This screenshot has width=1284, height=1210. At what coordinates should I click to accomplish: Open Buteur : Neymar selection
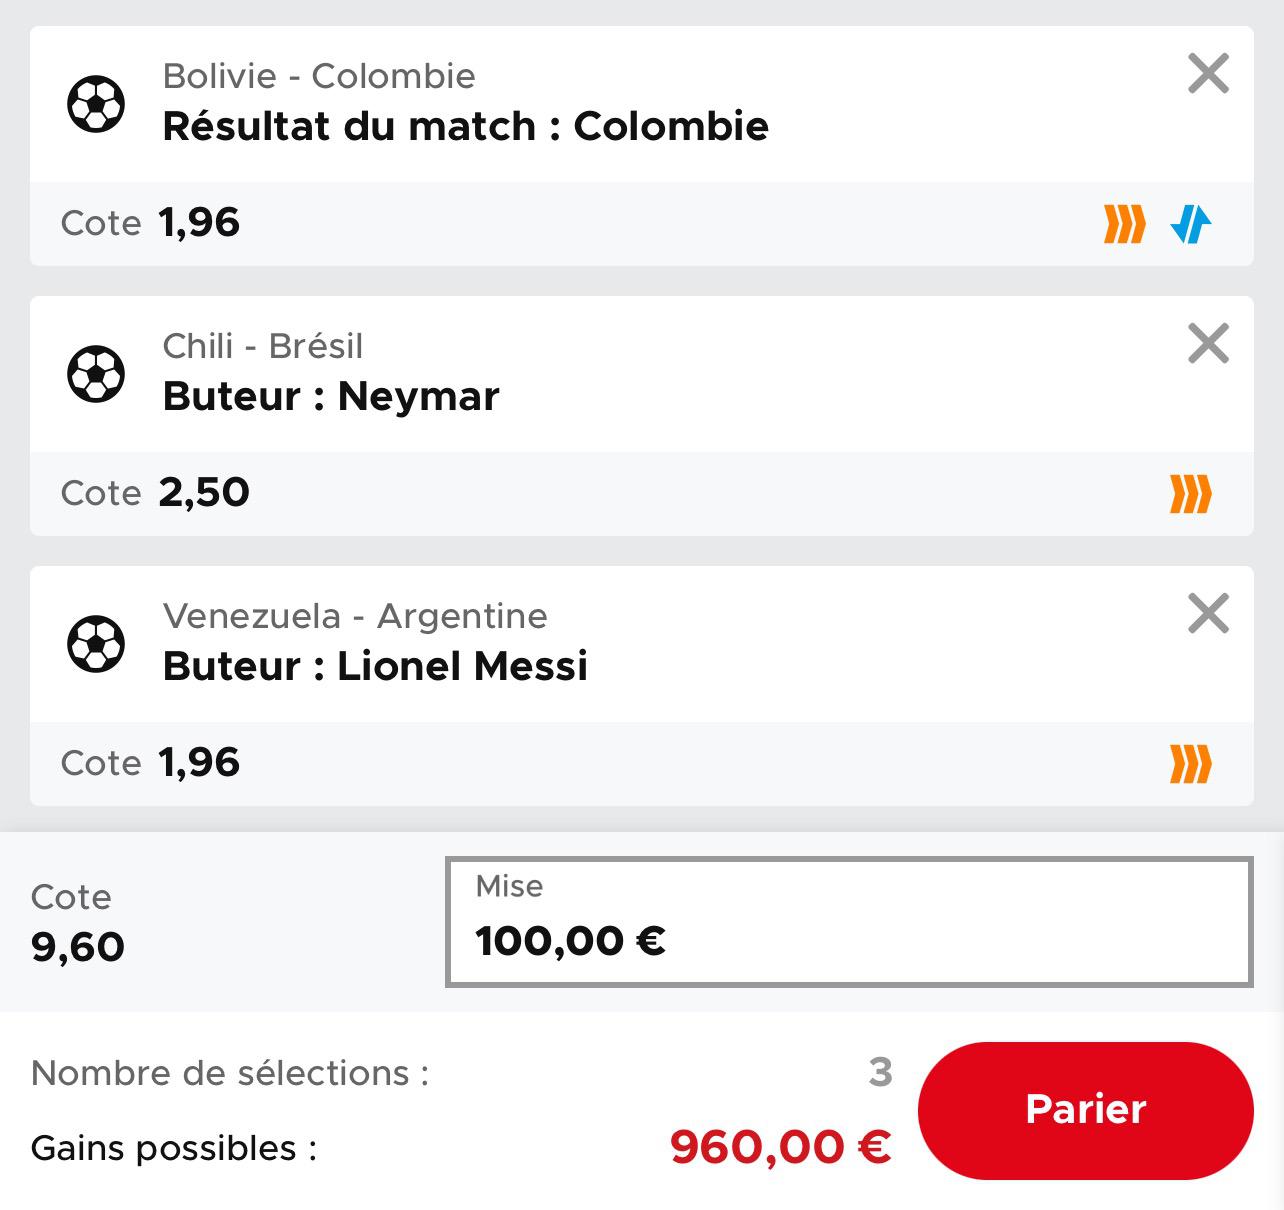point(331,397)
